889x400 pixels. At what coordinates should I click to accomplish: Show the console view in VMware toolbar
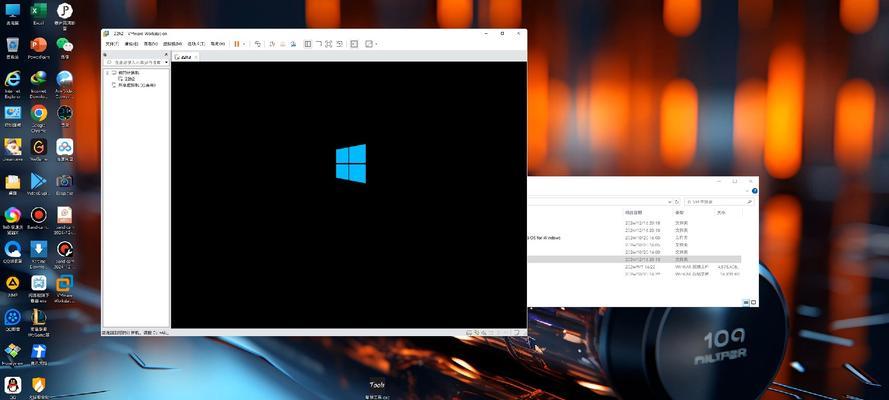[x=354, y=44]
